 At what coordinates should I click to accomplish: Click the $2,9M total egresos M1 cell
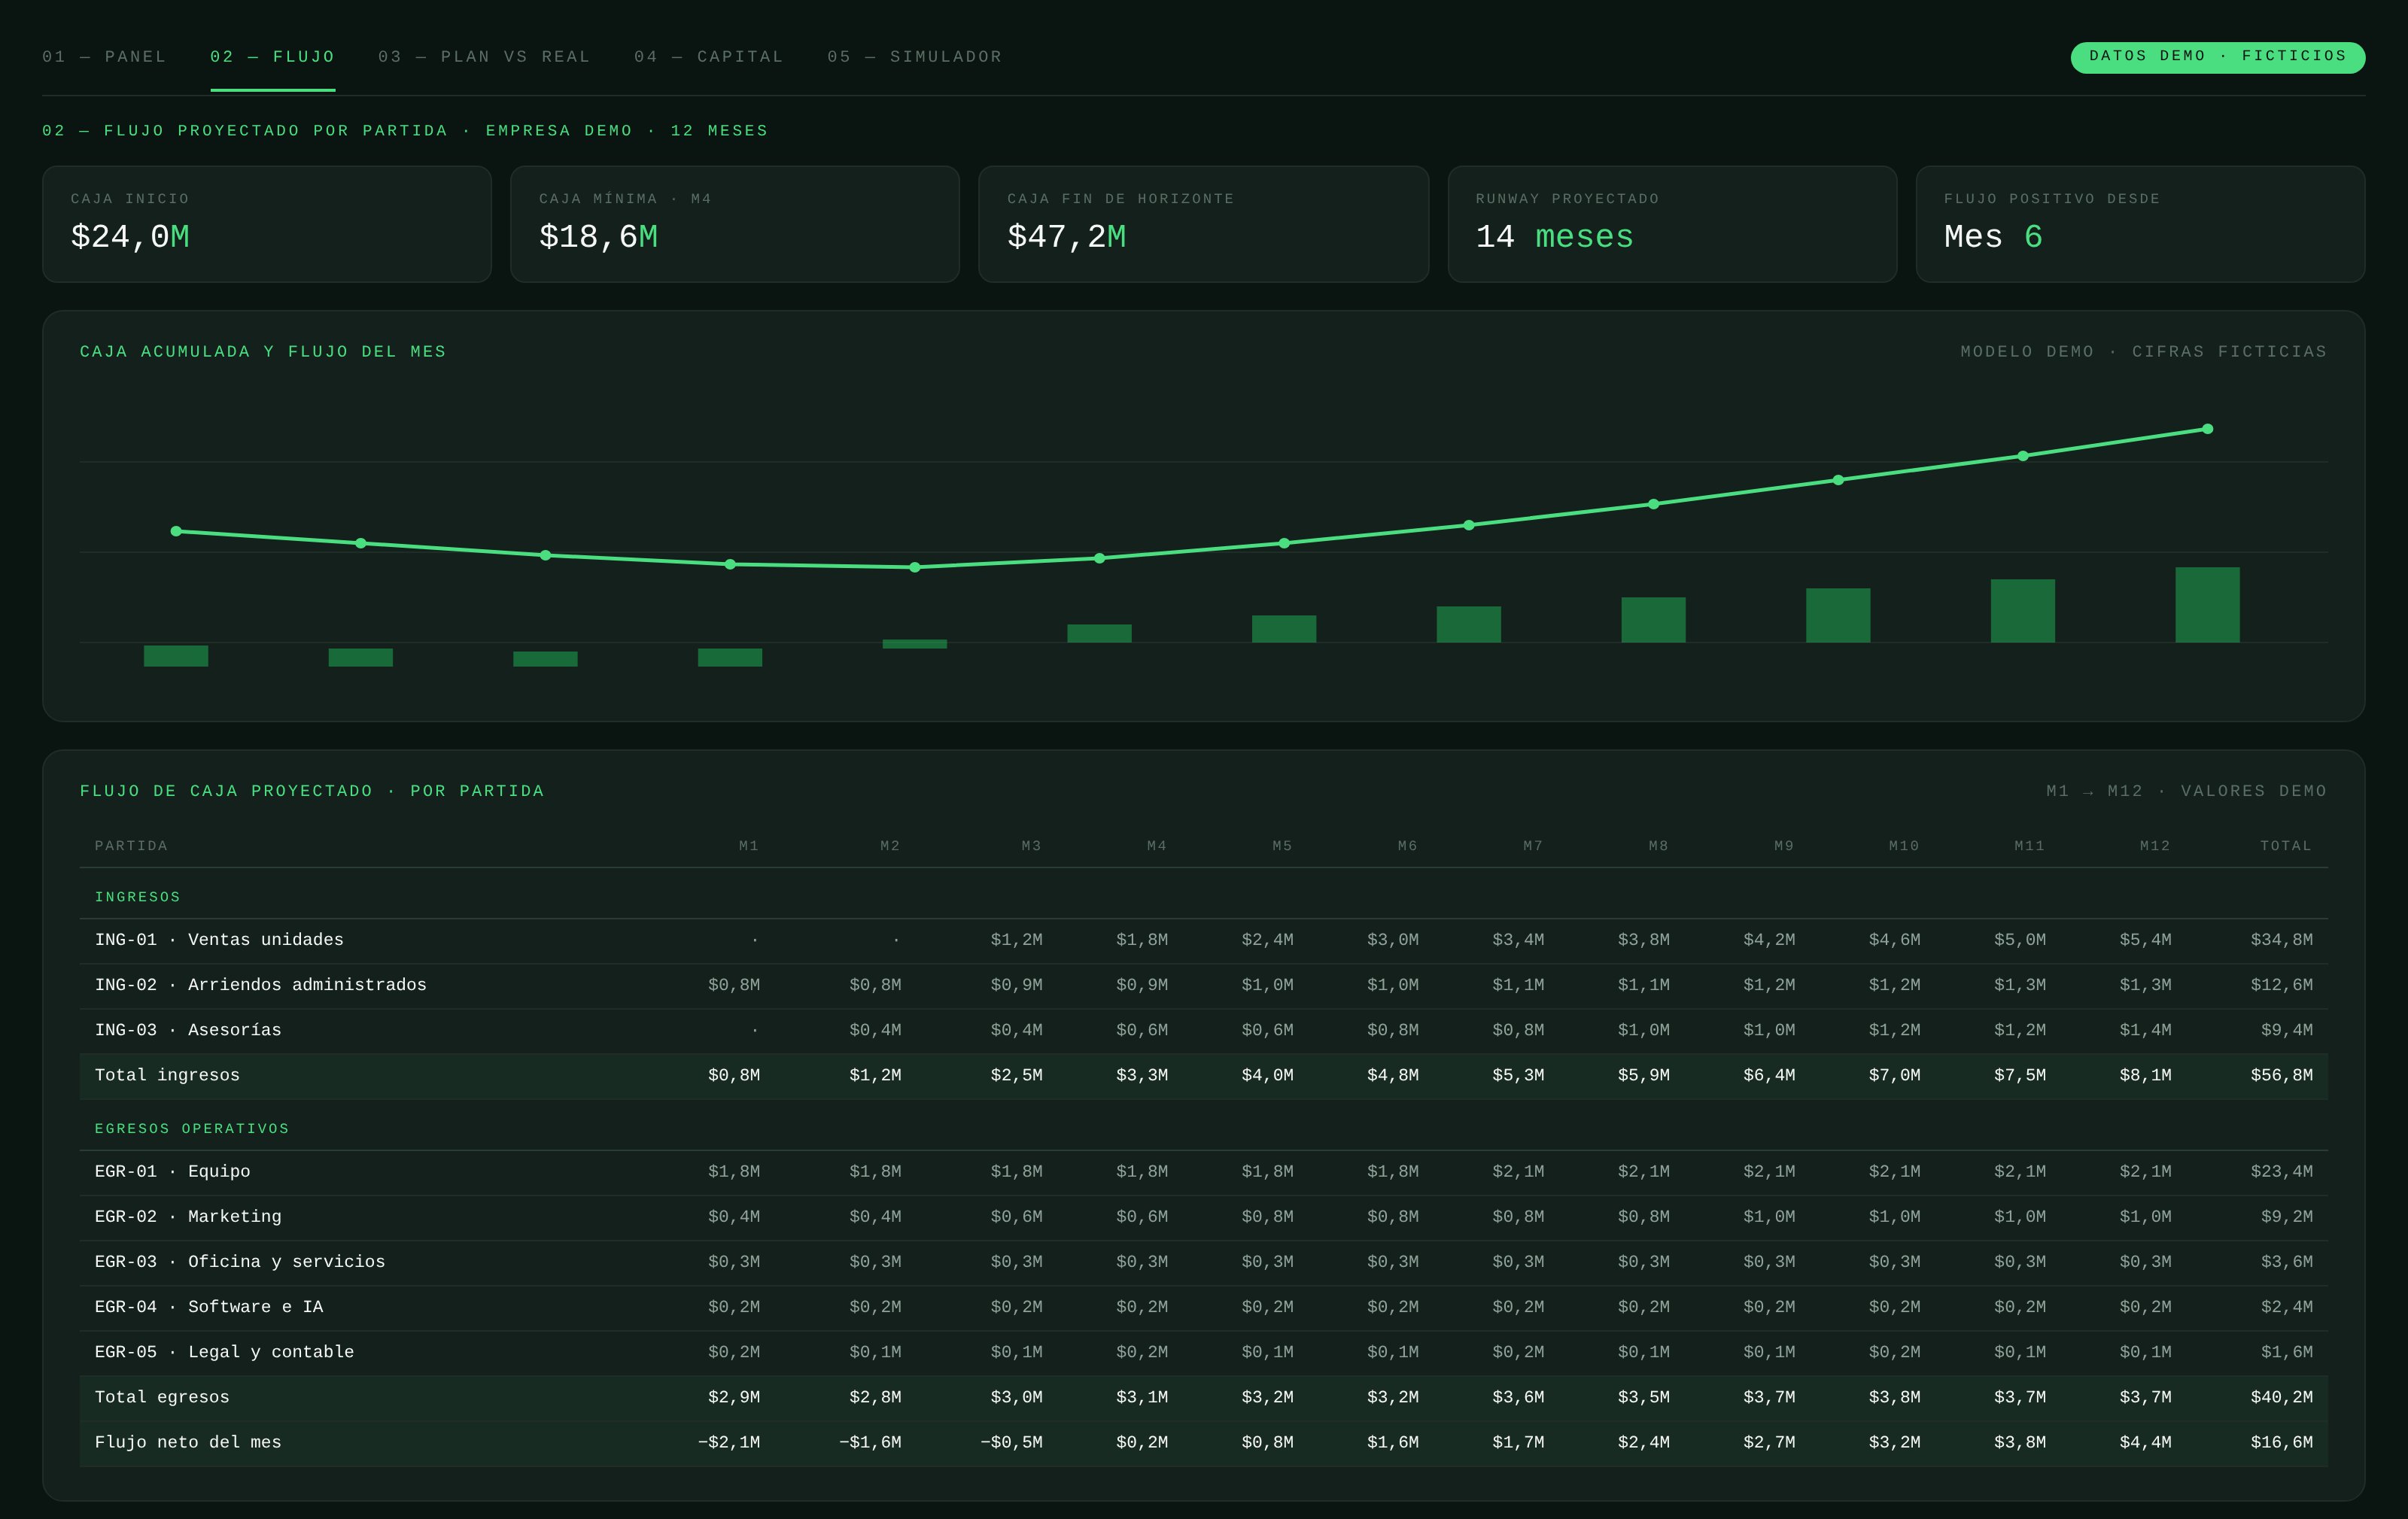click(x=733, y=1397)
